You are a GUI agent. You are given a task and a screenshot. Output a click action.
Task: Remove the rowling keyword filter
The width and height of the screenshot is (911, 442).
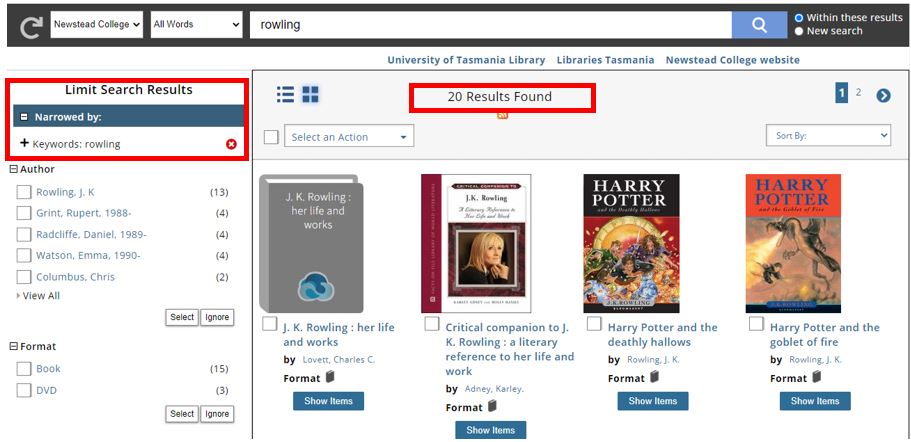(x=231, y=144)
